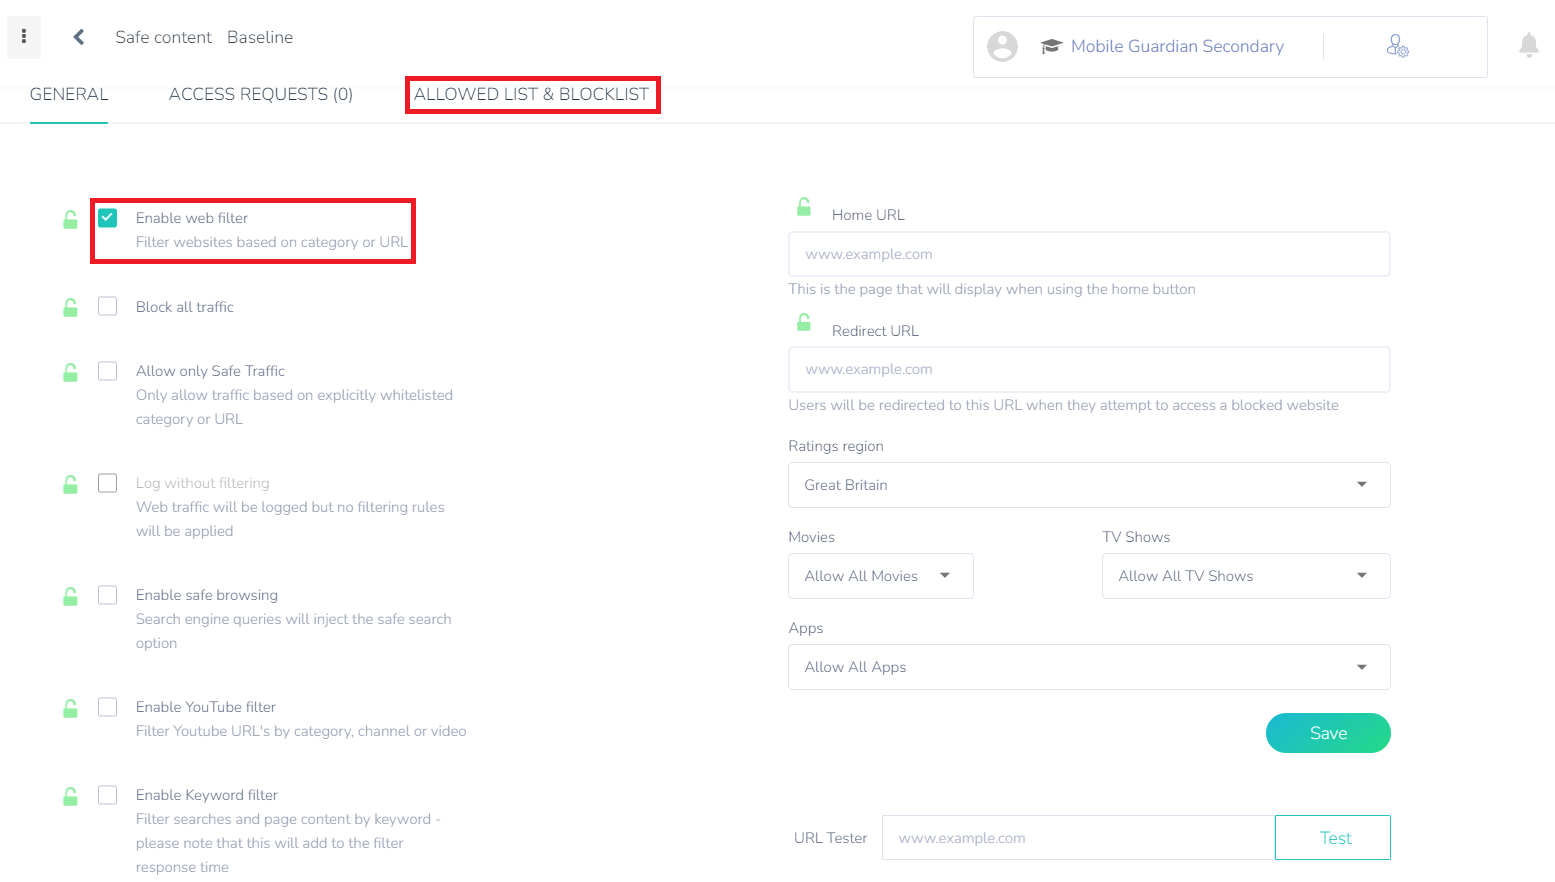1555x882 pixels.
Task: Open the user settings gear icon
Action: click(x=1397, y=46)
